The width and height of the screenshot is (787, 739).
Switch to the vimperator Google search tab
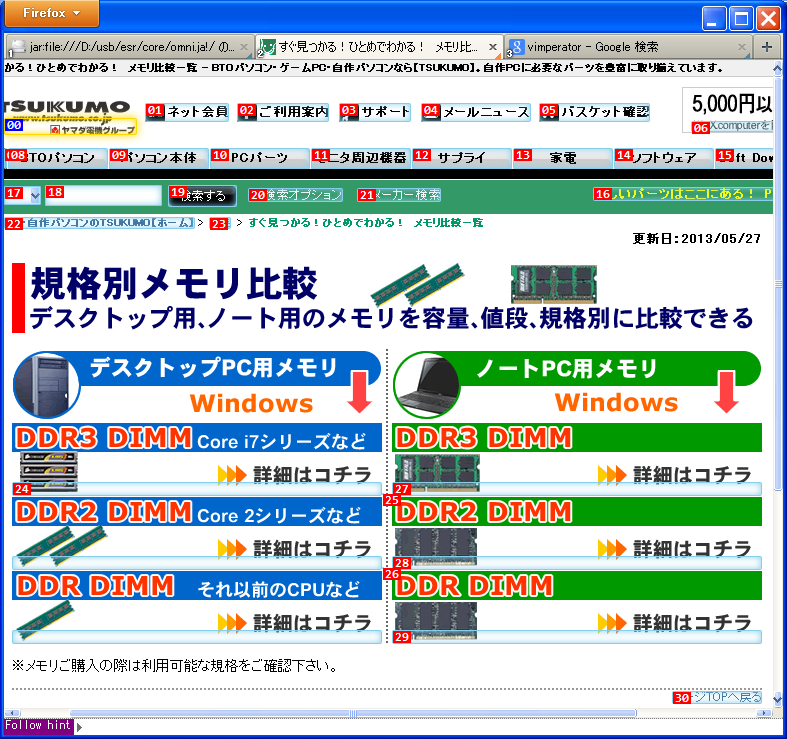coord(628,47)
